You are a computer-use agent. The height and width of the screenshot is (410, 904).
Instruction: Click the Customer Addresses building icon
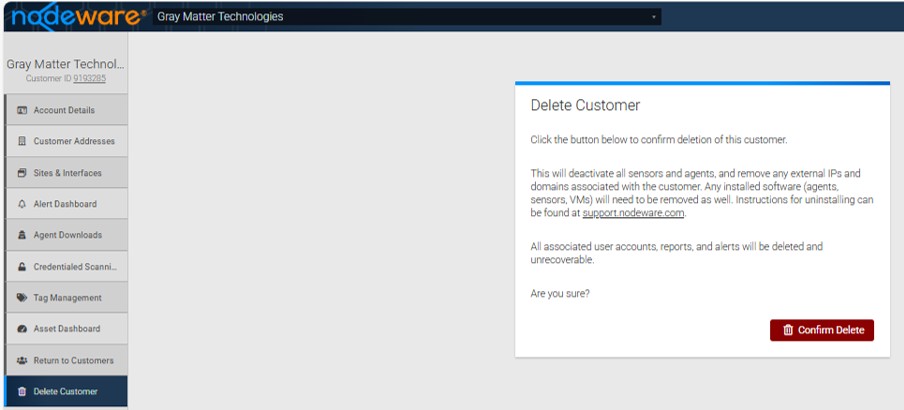(22, 141)
